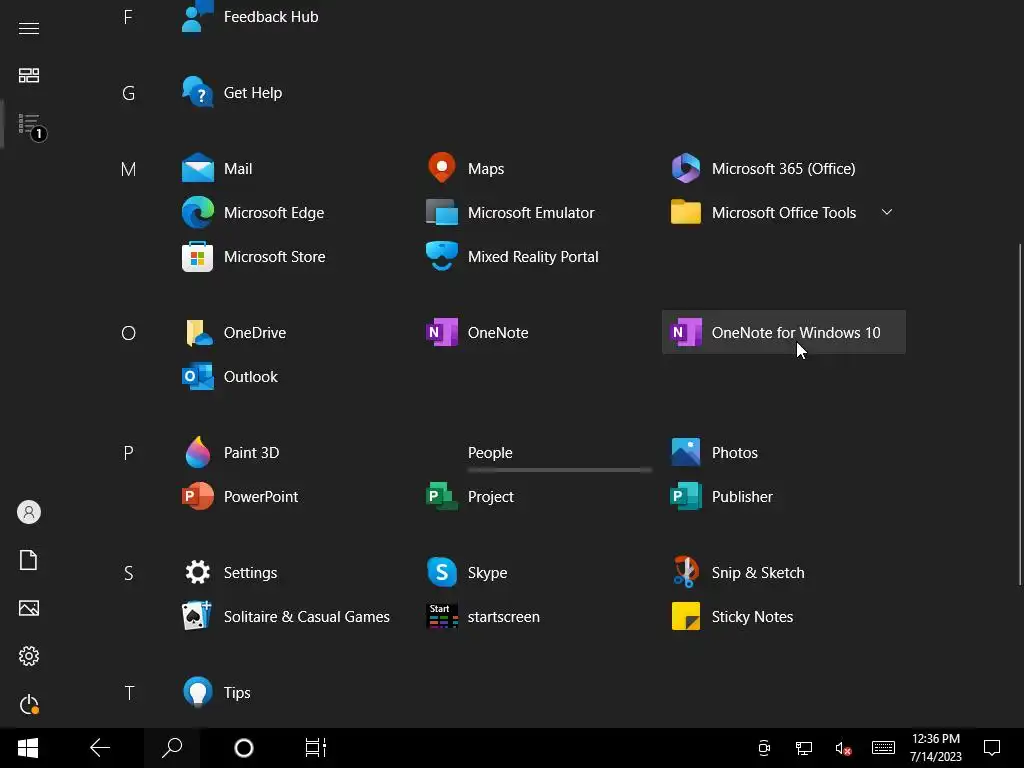Launch the OneNote app icon
This screenshot has height=768, width=1024.
(x=441, y=332)
